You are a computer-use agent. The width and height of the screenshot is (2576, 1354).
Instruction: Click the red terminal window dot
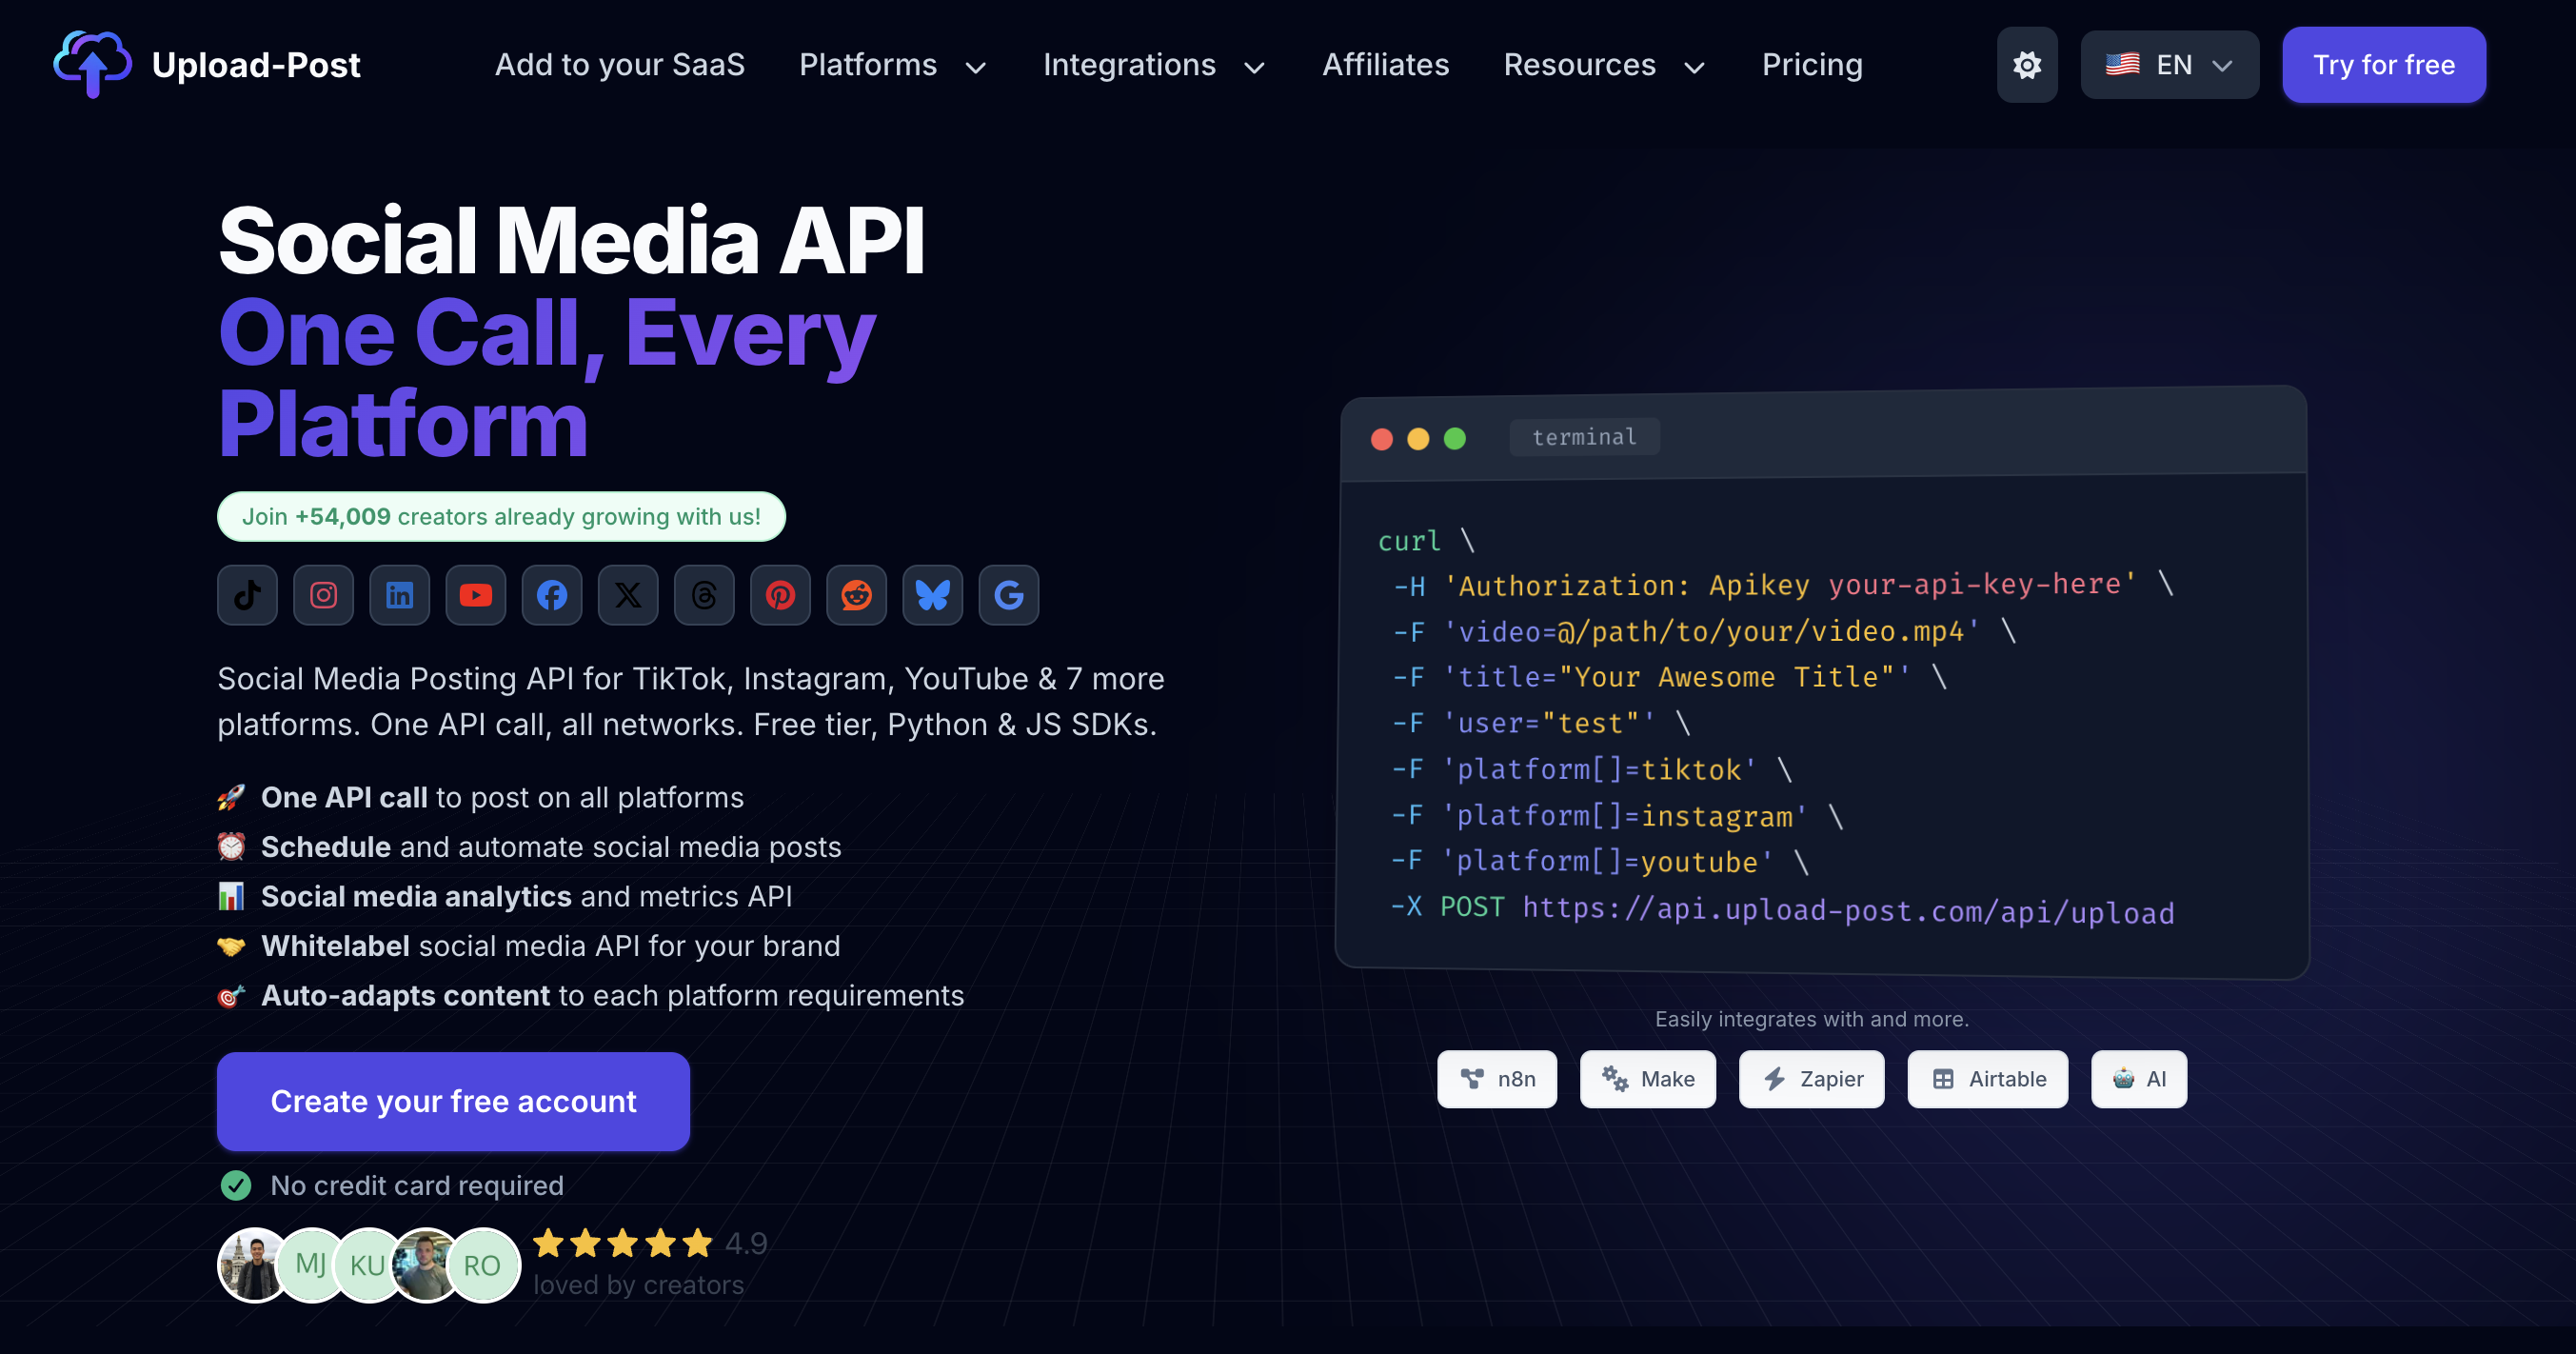tap(1382, 439)
